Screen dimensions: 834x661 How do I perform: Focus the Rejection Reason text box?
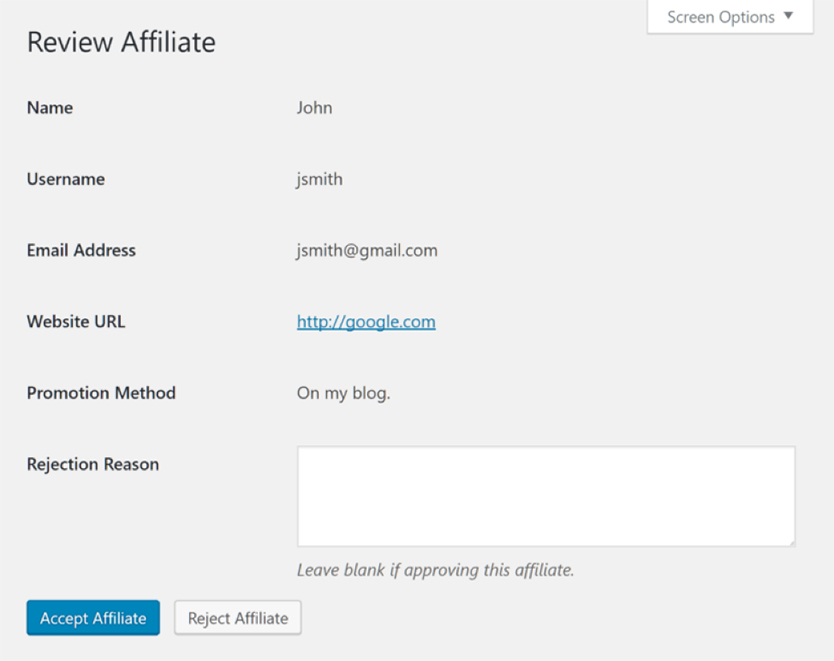click(x=546, y=496)
